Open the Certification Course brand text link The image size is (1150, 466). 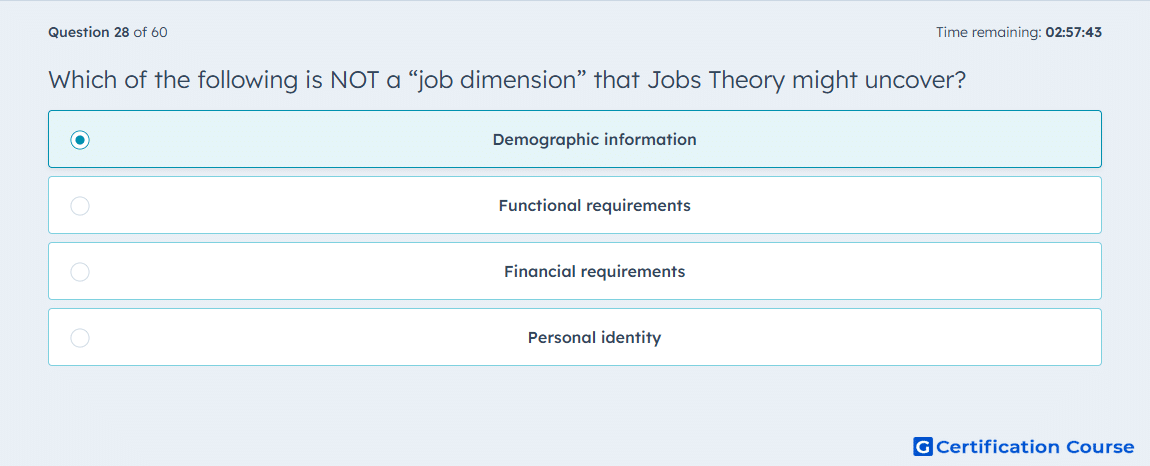(1035, 446)
